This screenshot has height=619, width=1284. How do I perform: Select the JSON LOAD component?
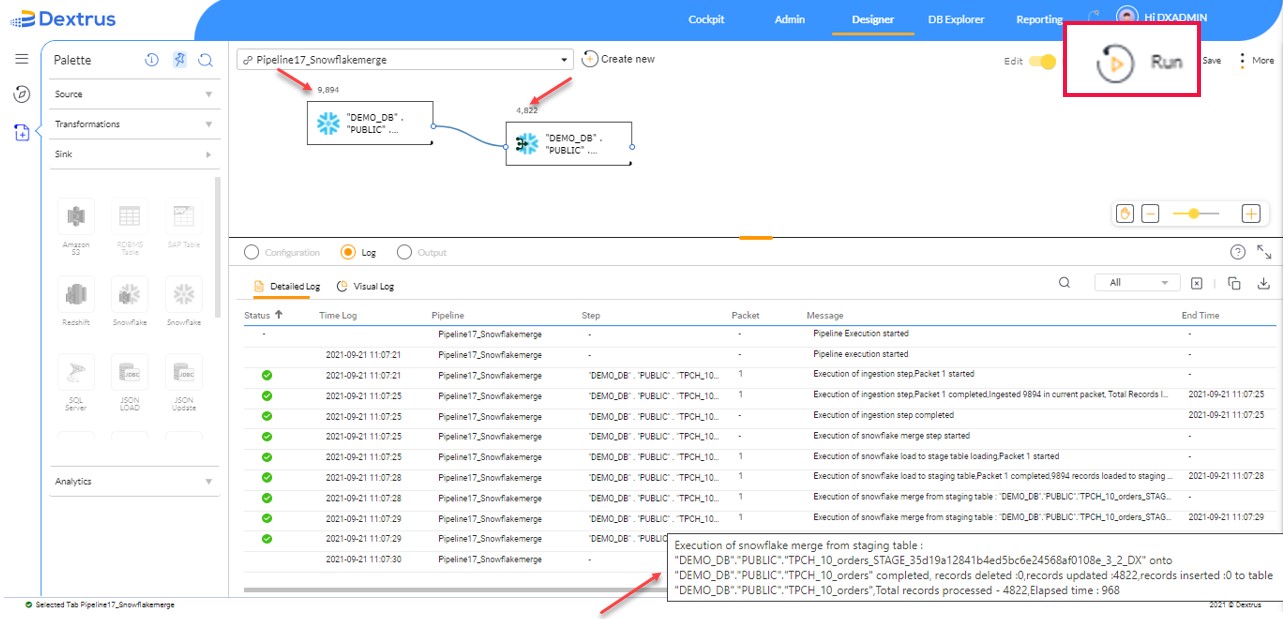coord(130,382)
